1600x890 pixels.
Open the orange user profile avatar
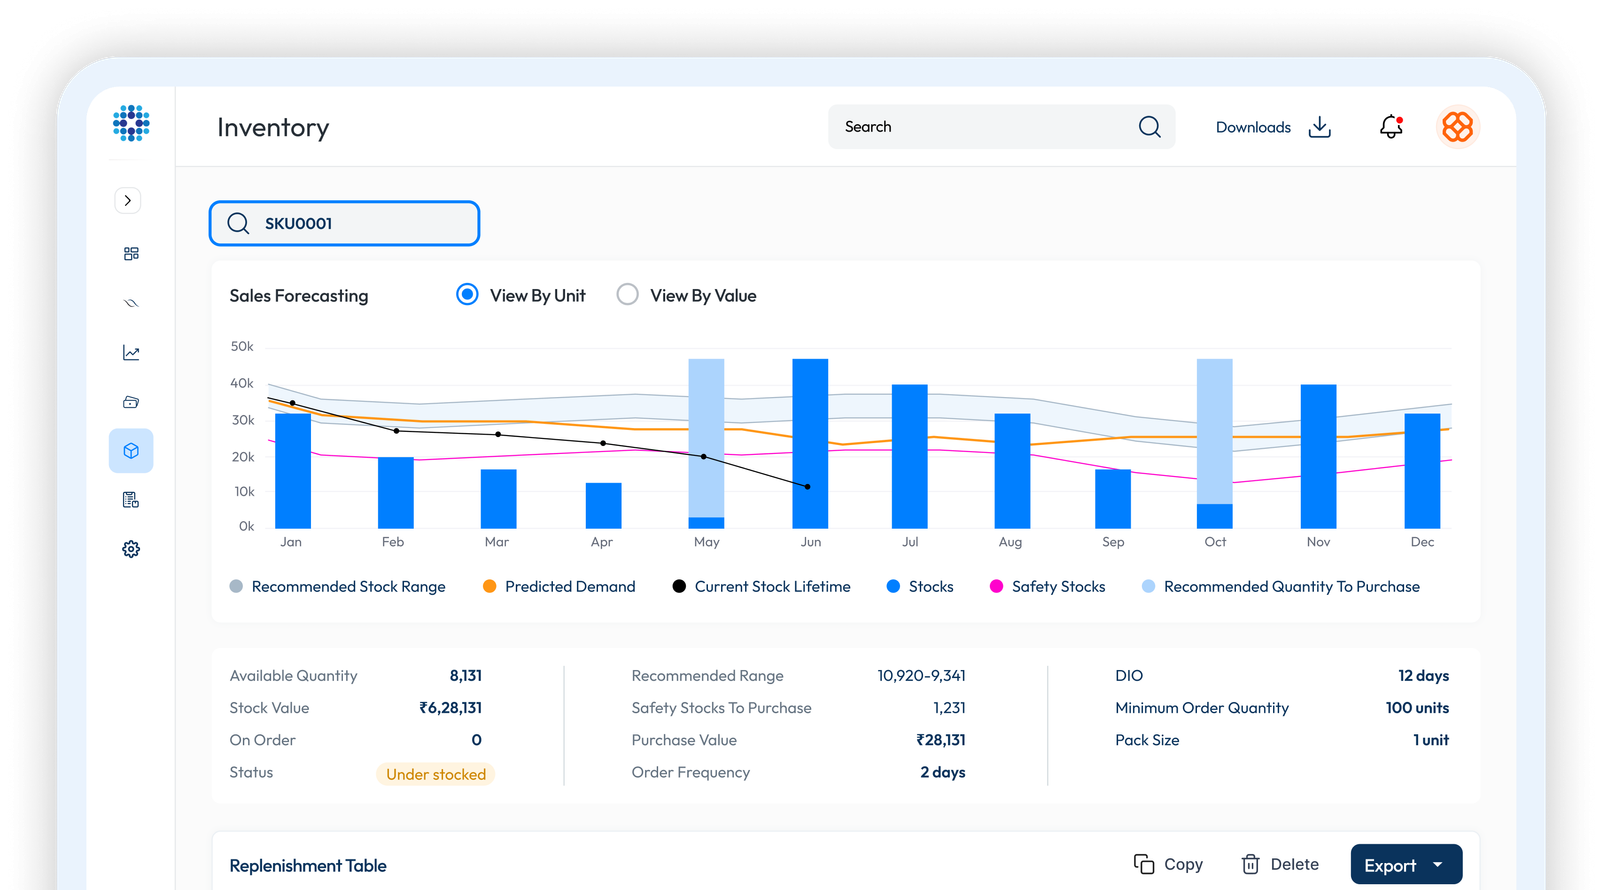point(1457,127)
